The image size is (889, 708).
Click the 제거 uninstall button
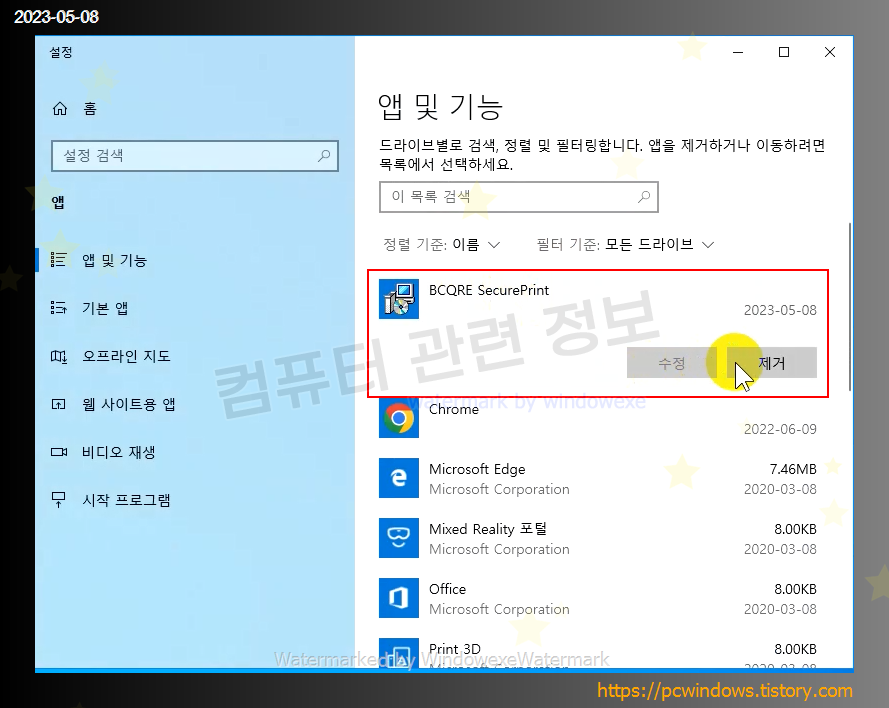772,363
